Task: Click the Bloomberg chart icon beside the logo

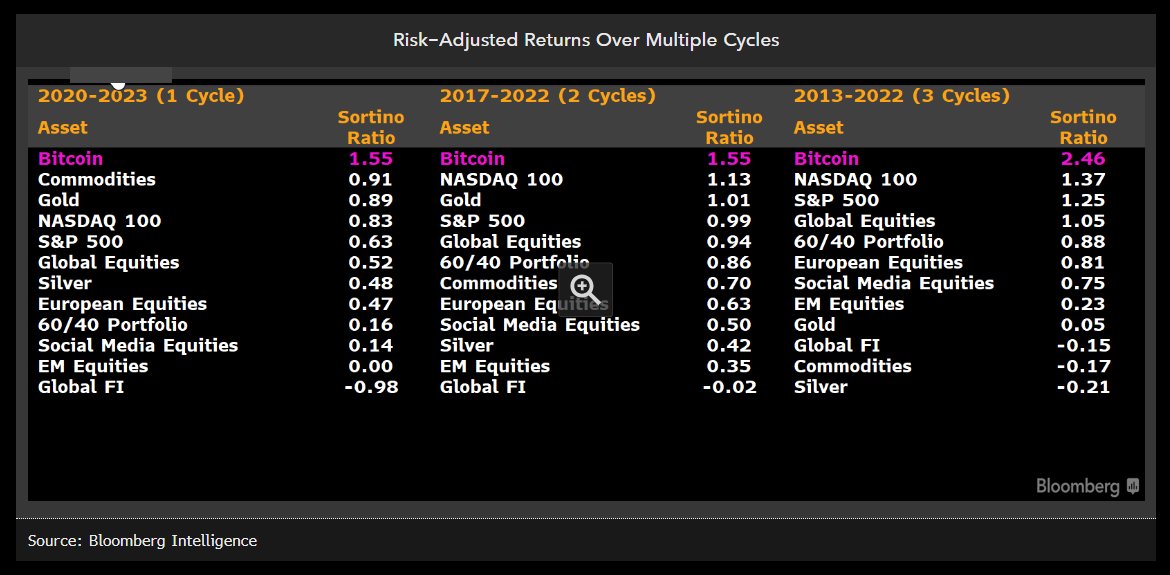Action: (x=1133, y=487)
